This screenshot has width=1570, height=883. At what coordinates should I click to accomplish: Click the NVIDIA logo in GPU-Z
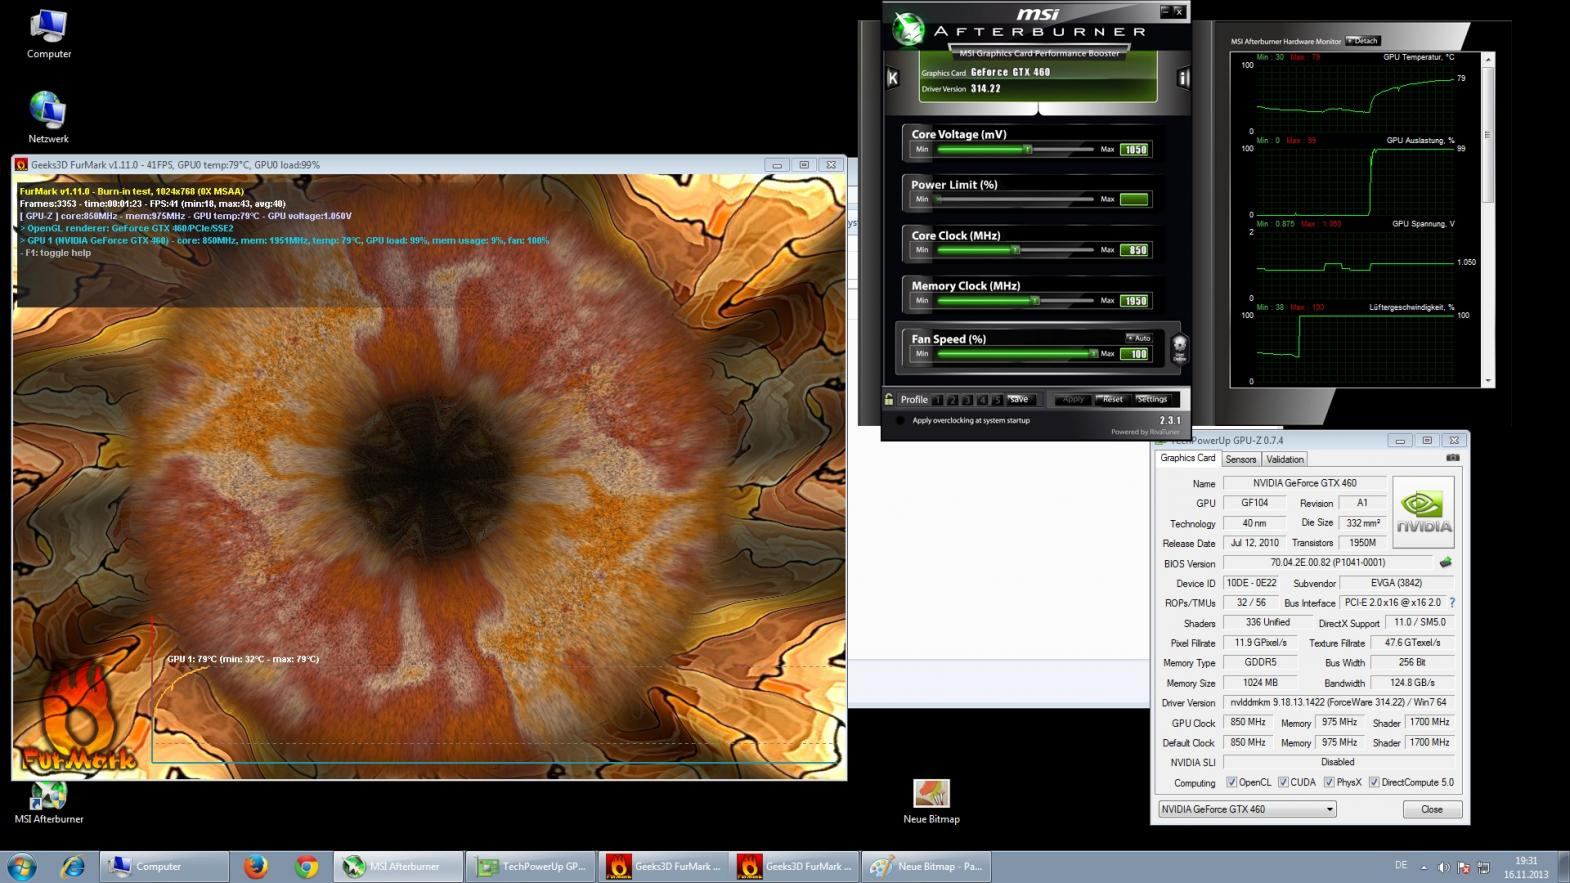pyautogui.click(x=1423, y=512)
